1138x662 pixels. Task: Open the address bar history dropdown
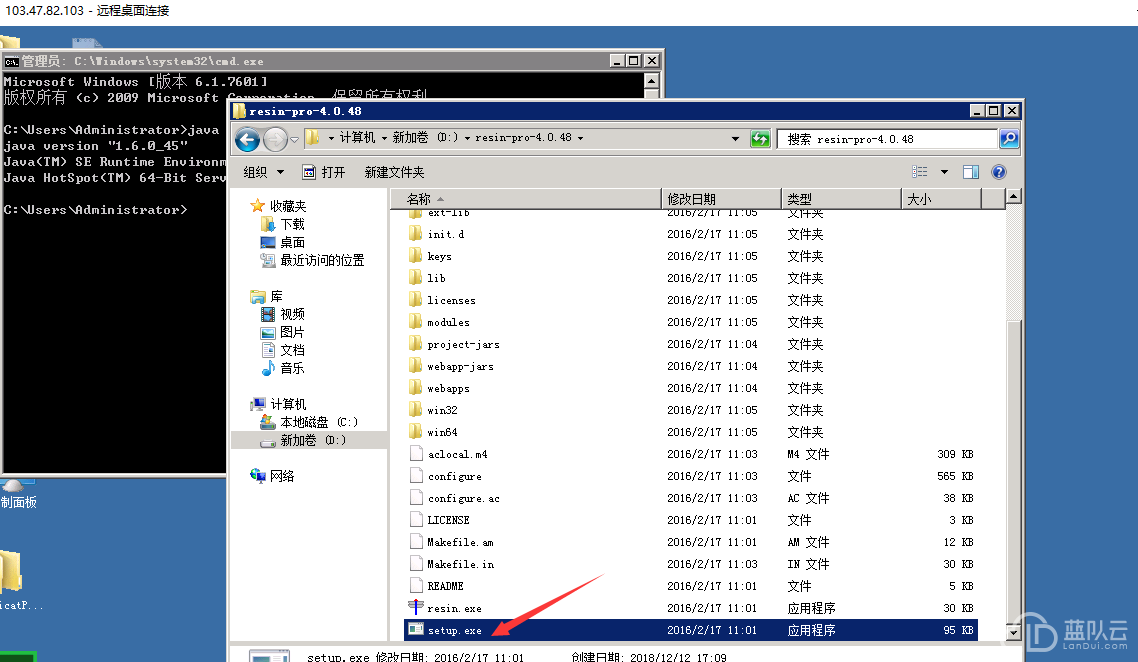[735, 139]
